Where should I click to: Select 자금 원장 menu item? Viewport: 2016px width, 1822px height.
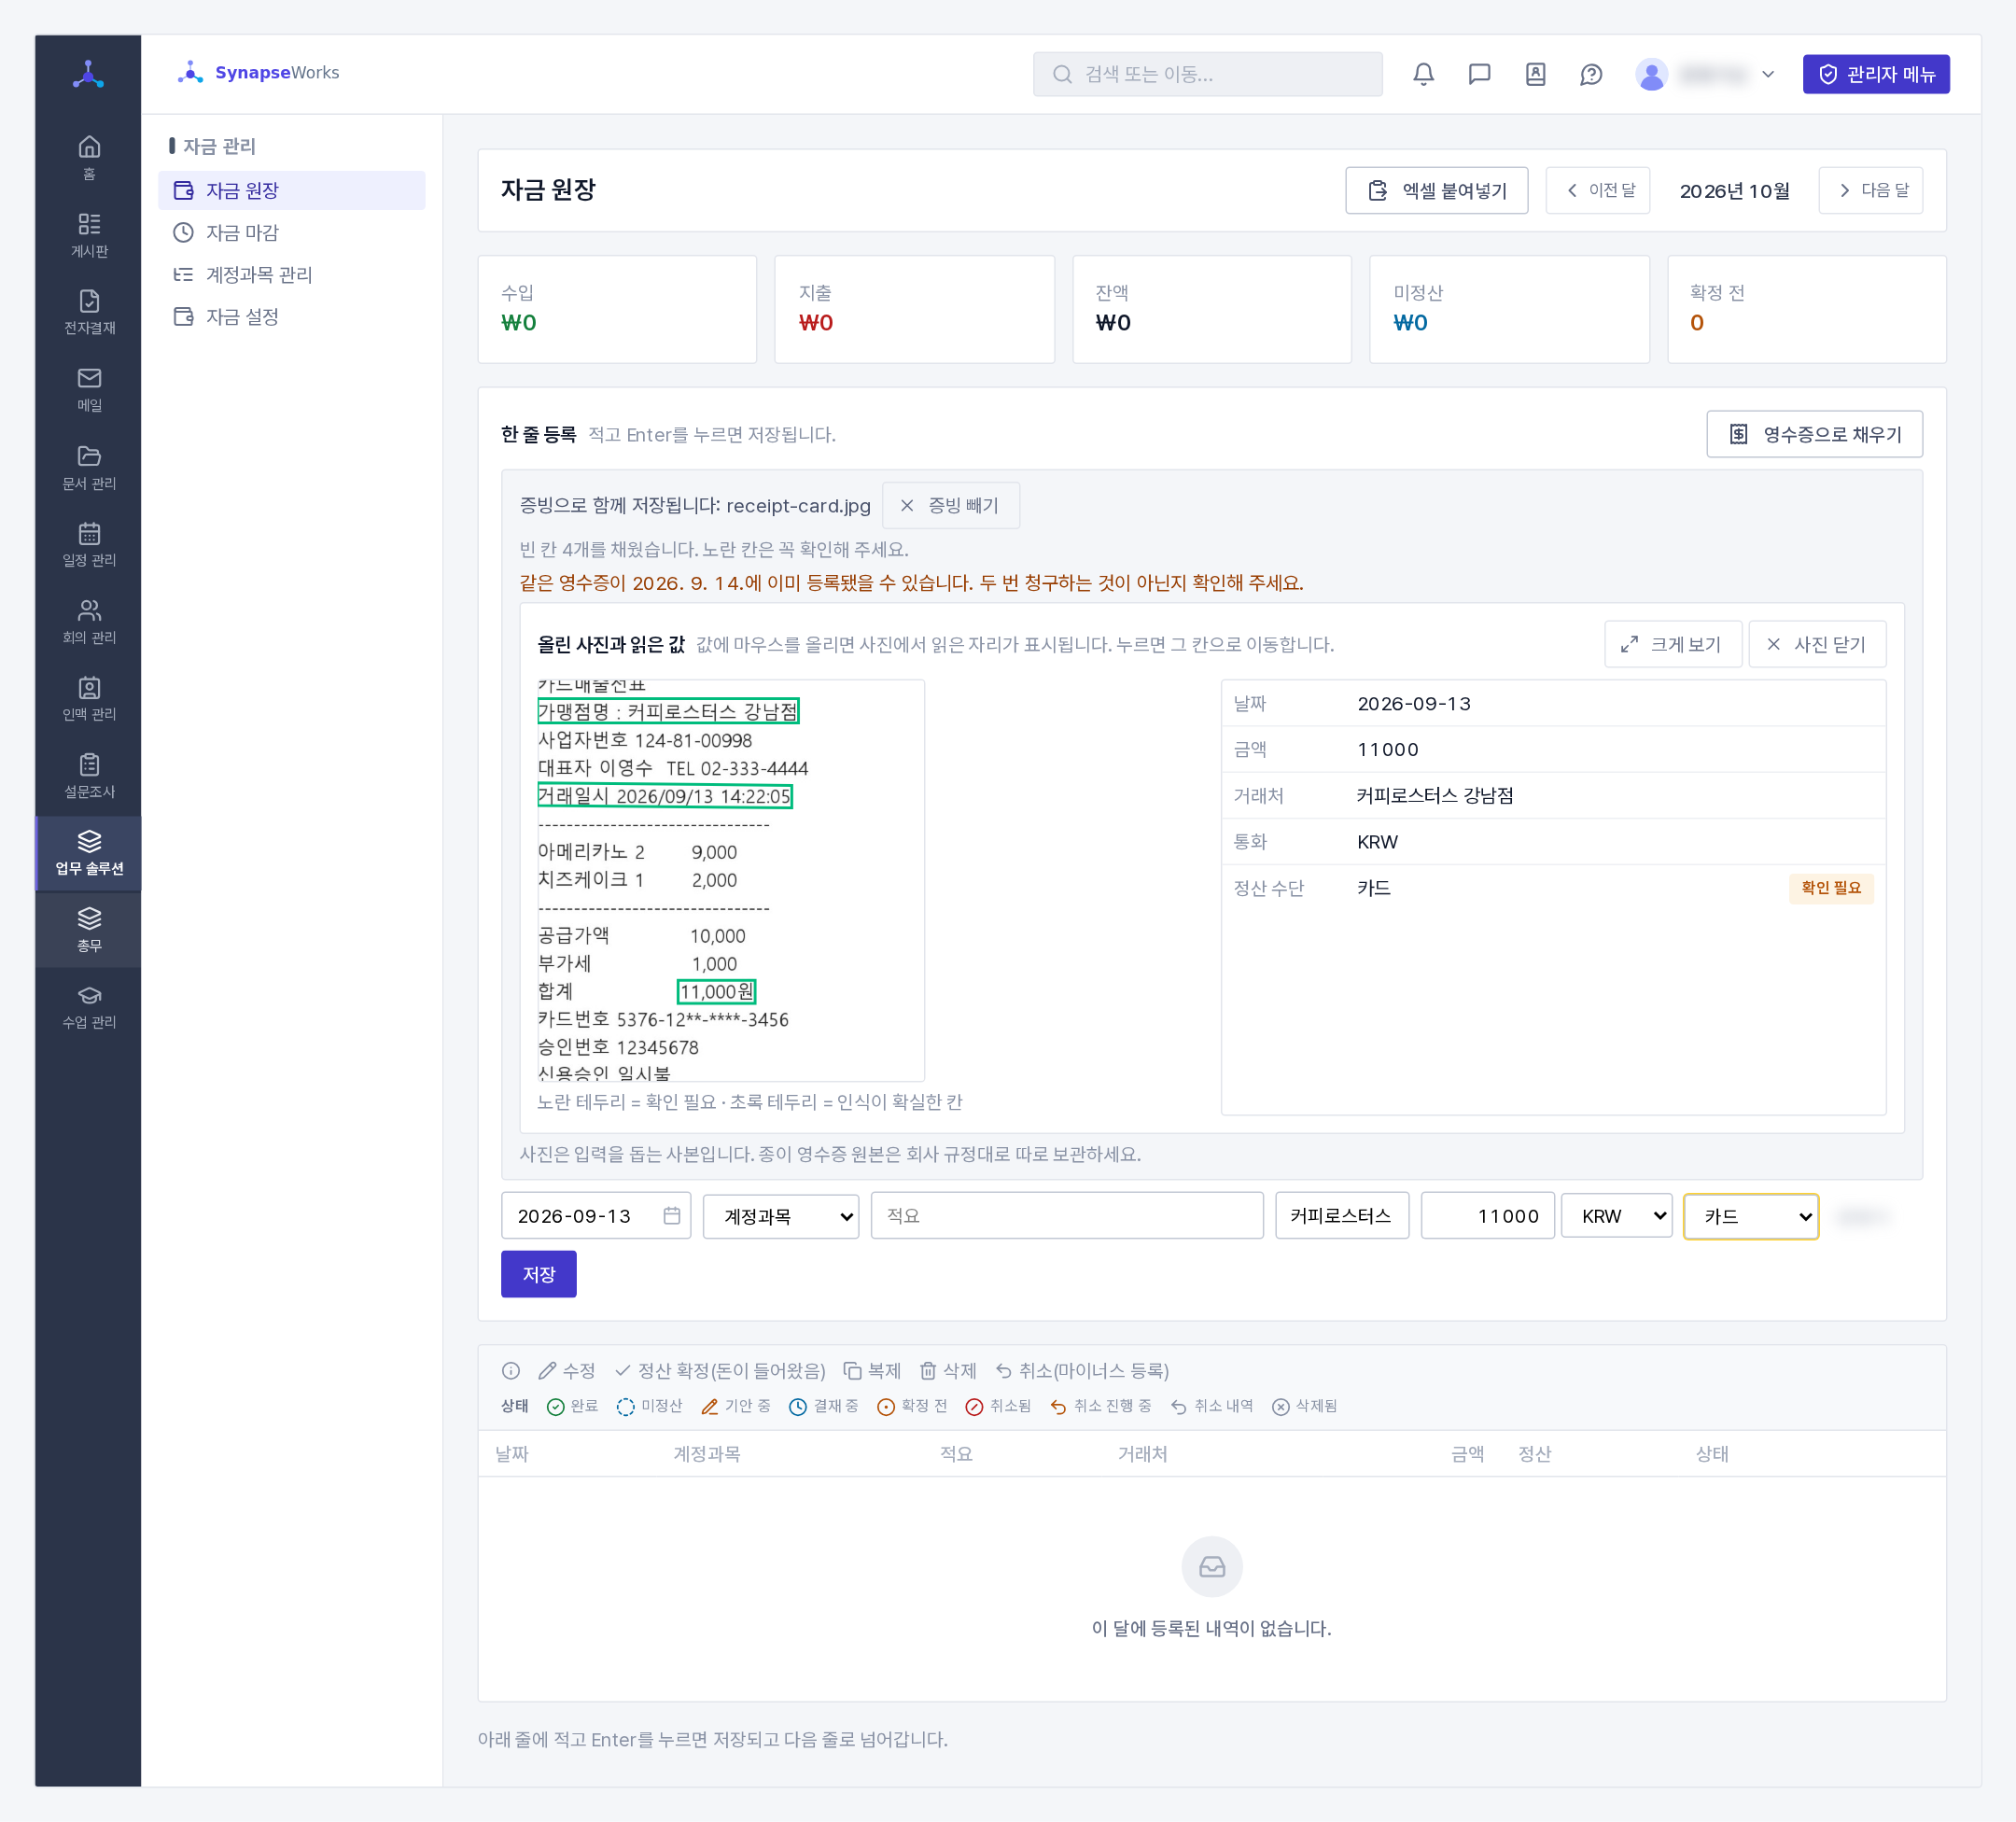291,190
